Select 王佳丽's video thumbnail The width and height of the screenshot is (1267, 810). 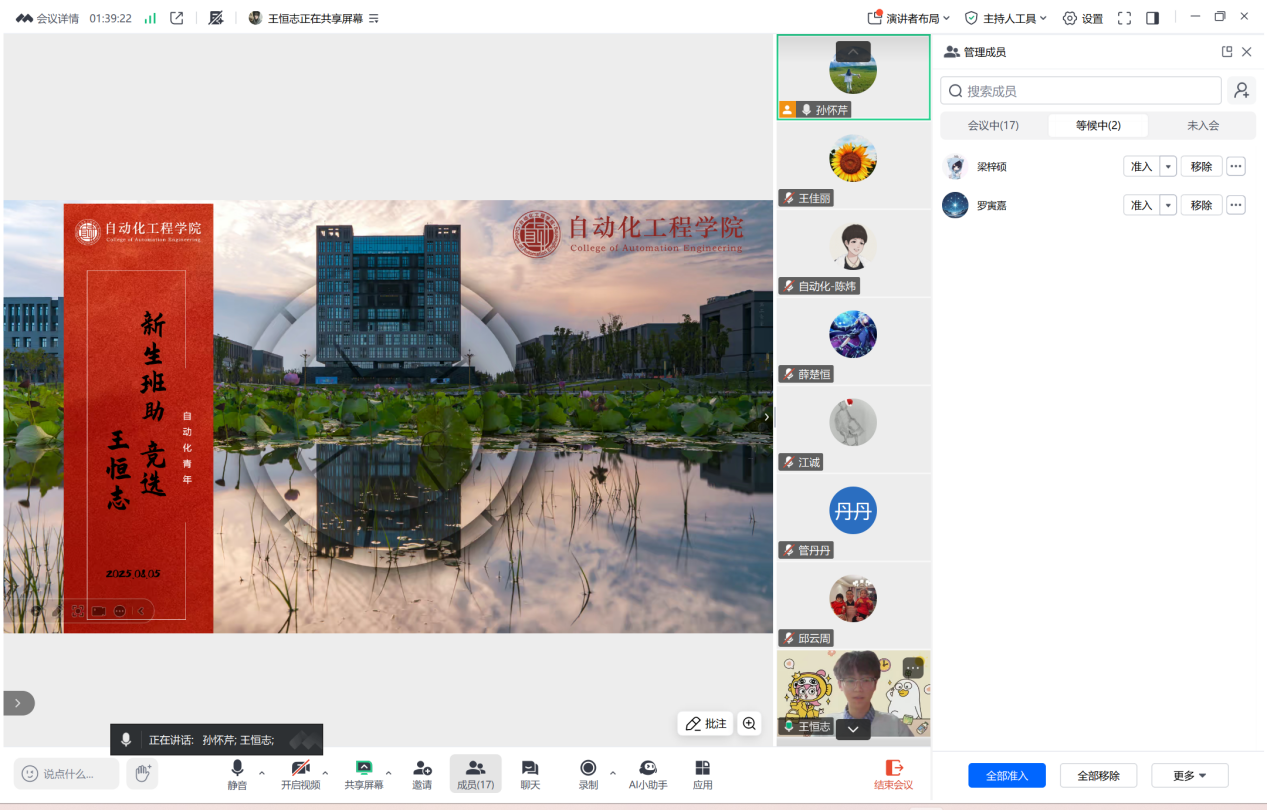853,165
